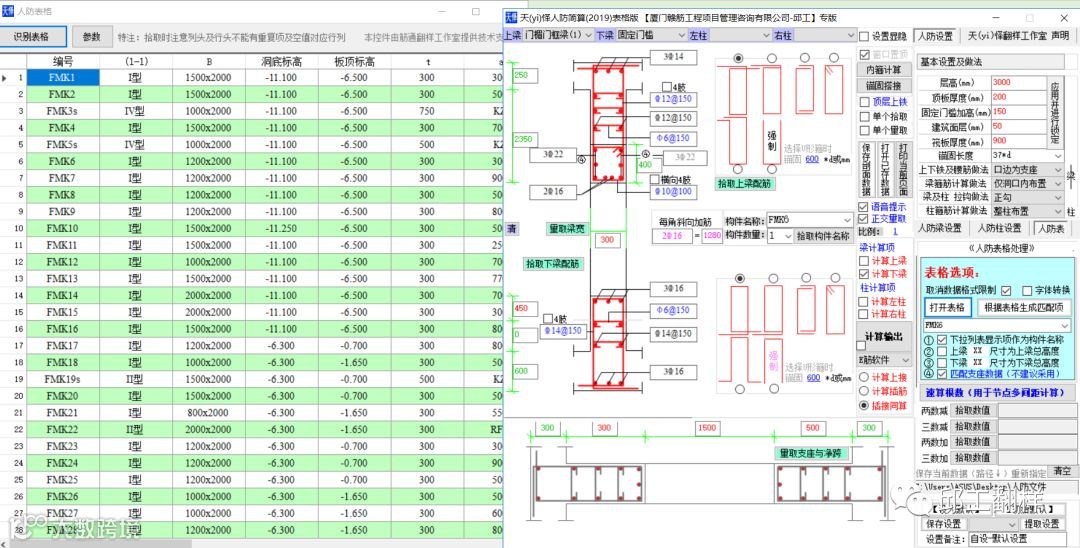Viewport: 1080px width, 548px height.
Task: Open the 上下铁及腰筋做法 dropdown
Action: point(1027,169)
